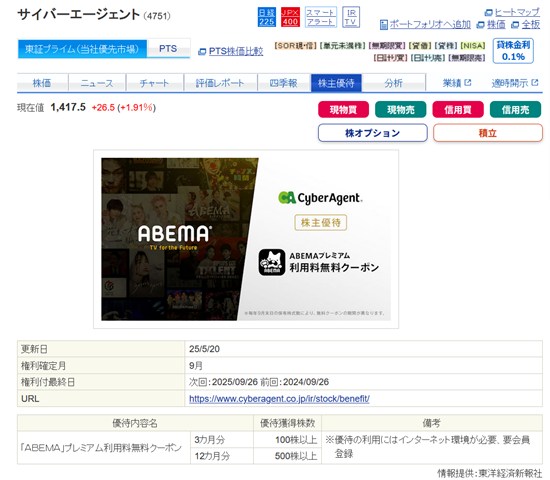The image size is (550, 480).
Task: Click the 貸株金利 0.1% box
Action: click(513, 51)
